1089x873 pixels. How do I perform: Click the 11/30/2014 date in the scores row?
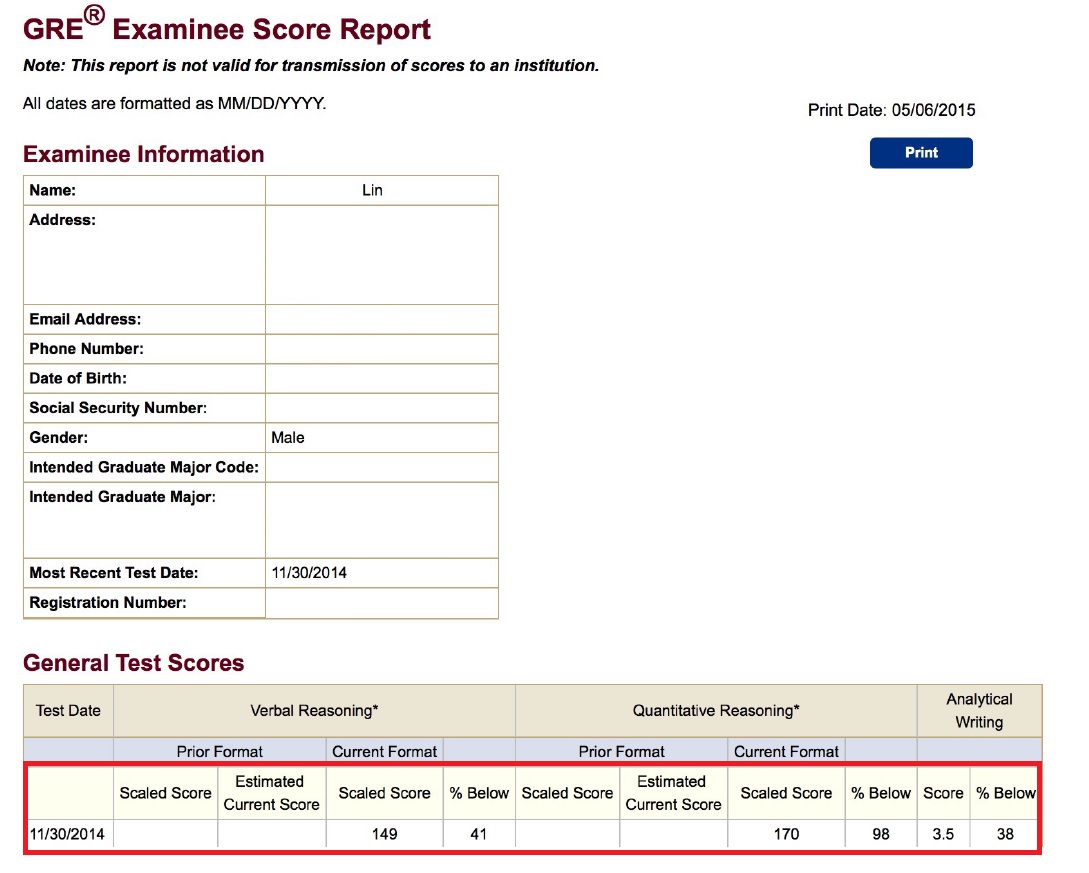tap(67, 834)
